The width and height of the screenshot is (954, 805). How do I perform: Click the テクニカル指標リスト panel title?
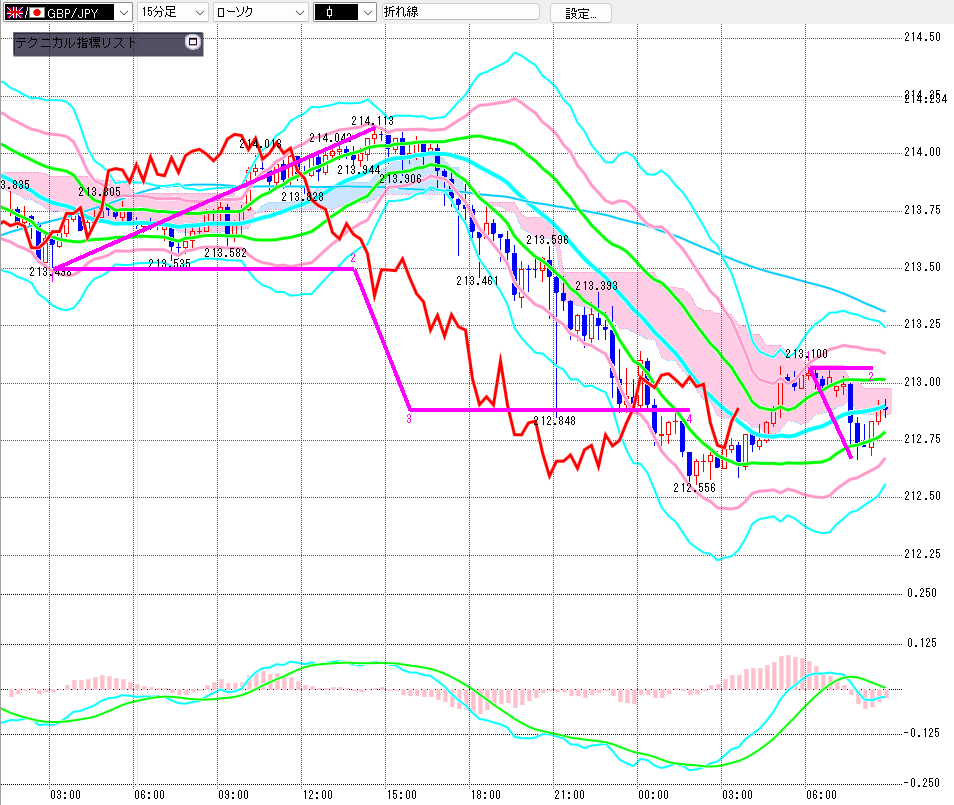(76, 43)
